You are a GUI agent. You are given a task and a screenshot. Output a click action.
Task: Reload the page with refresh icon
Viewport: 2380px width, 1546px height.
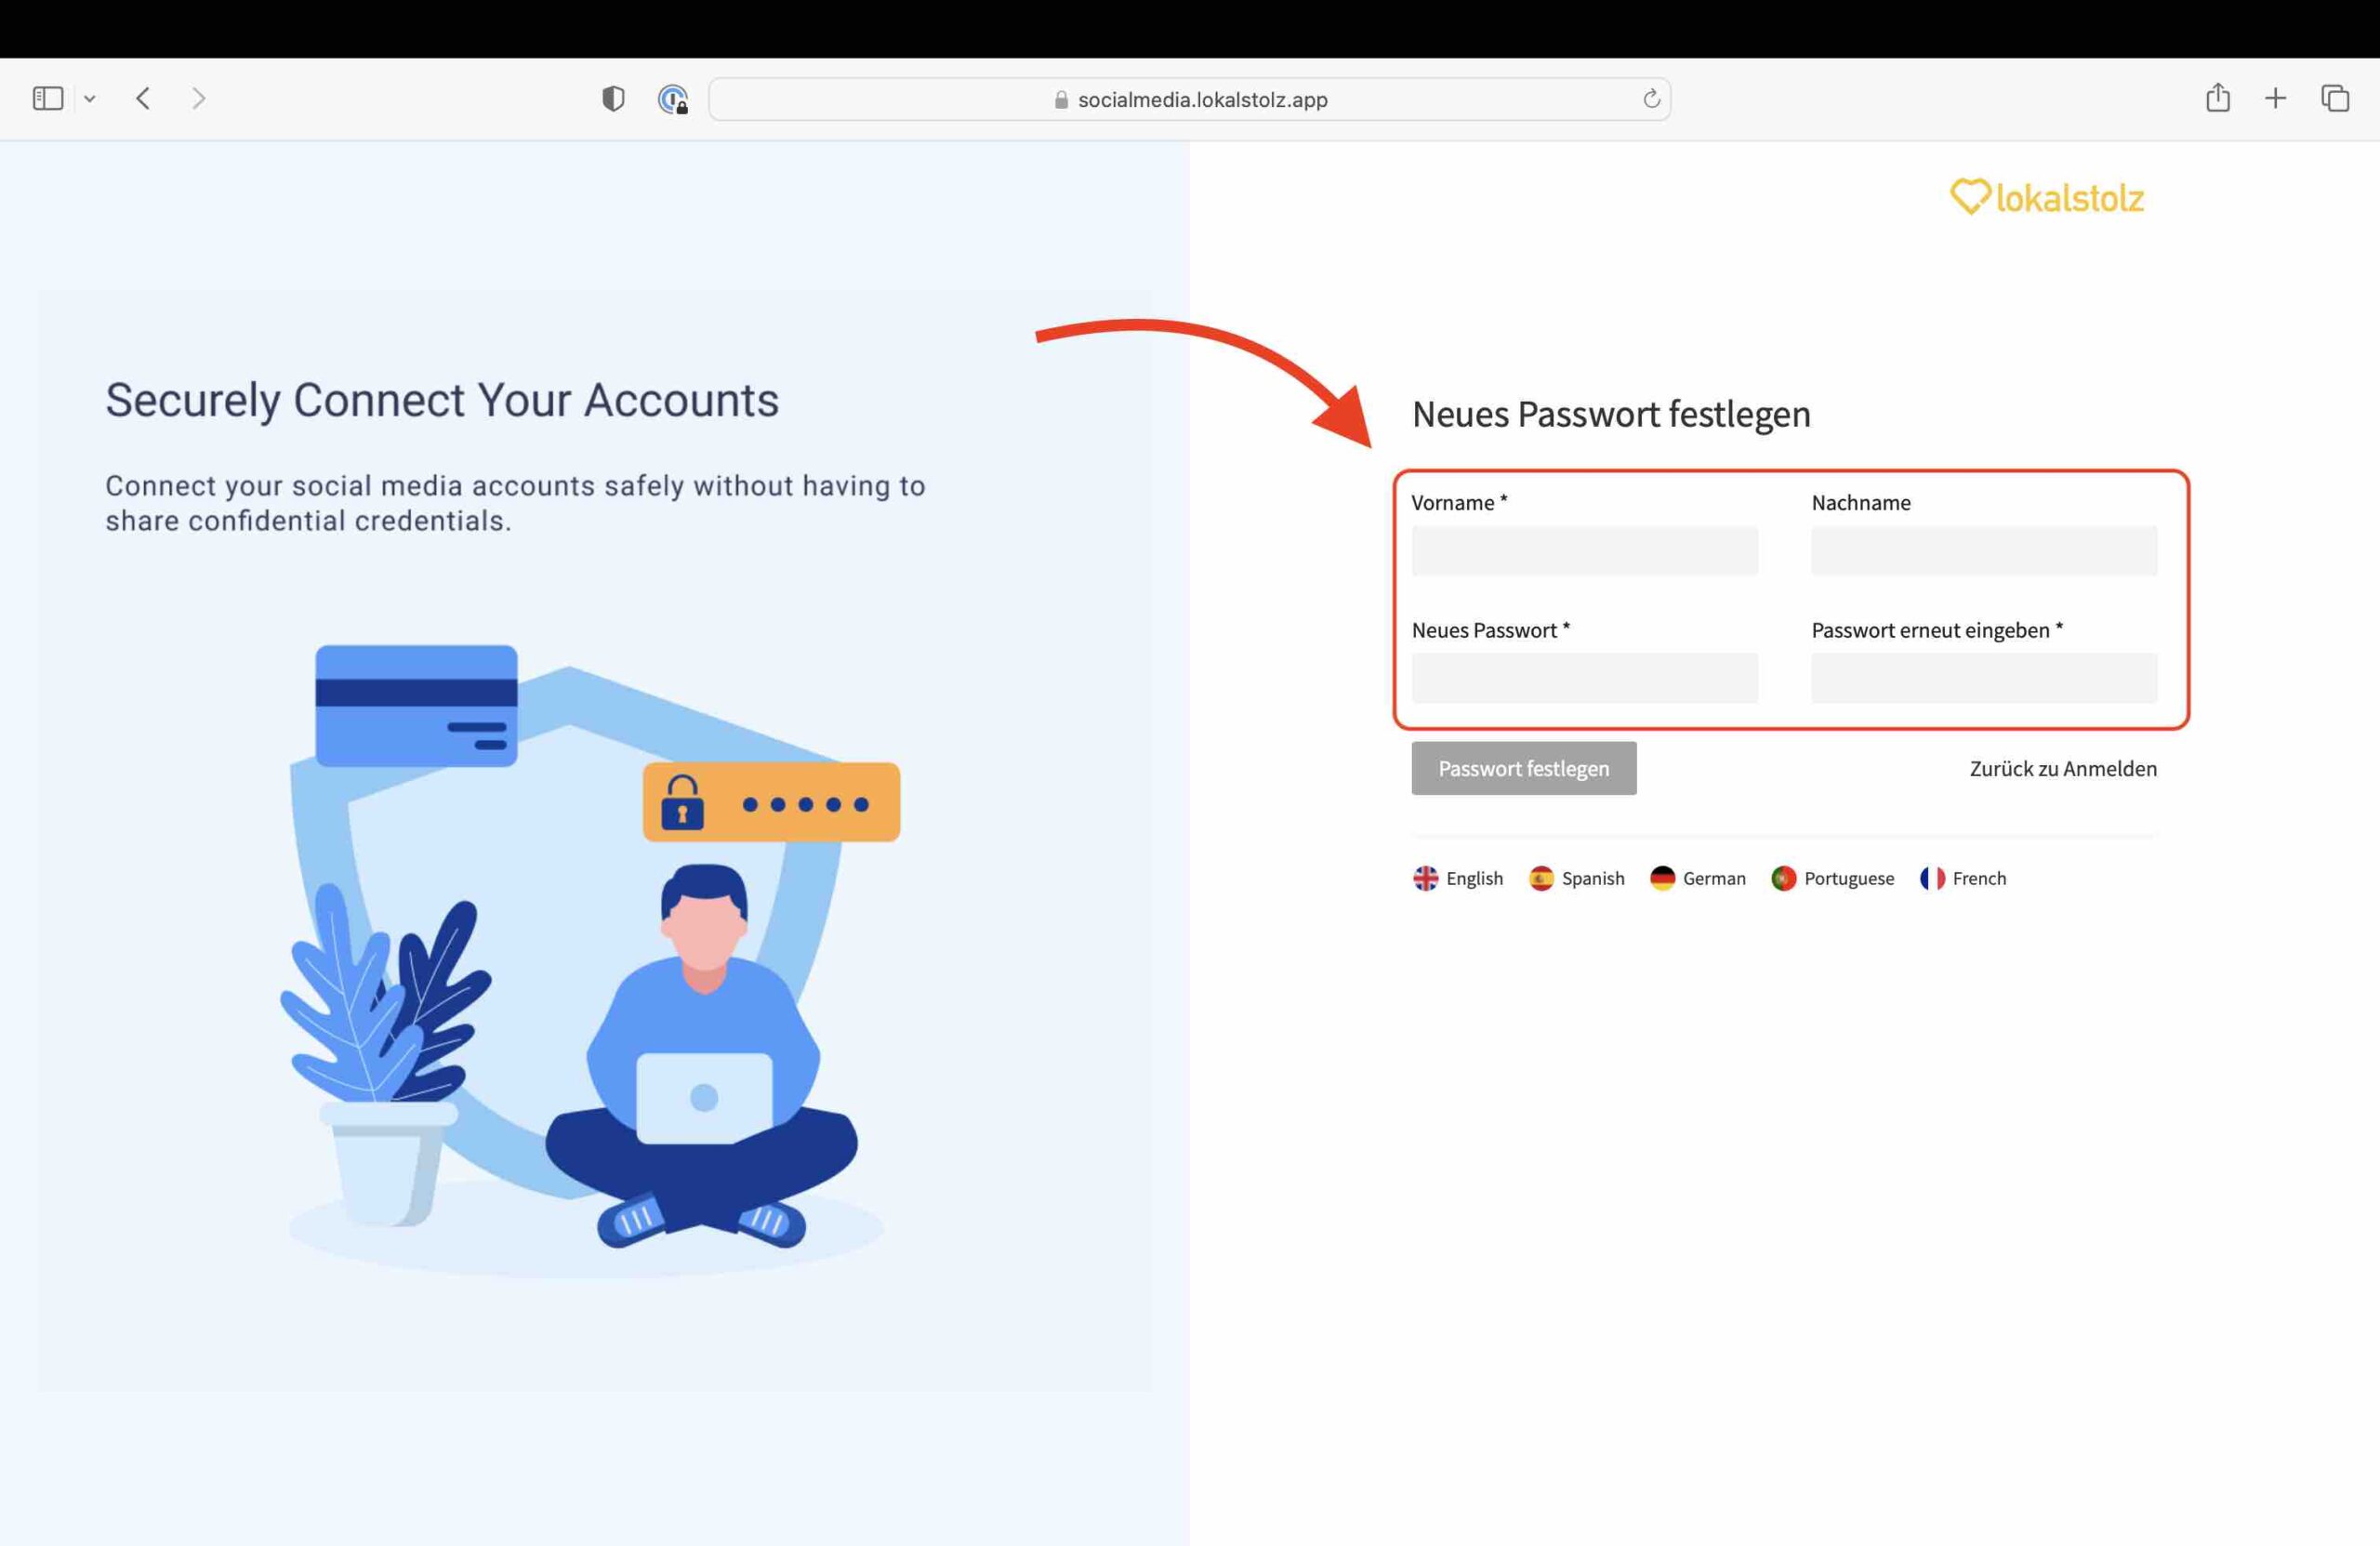point(1651,99)
